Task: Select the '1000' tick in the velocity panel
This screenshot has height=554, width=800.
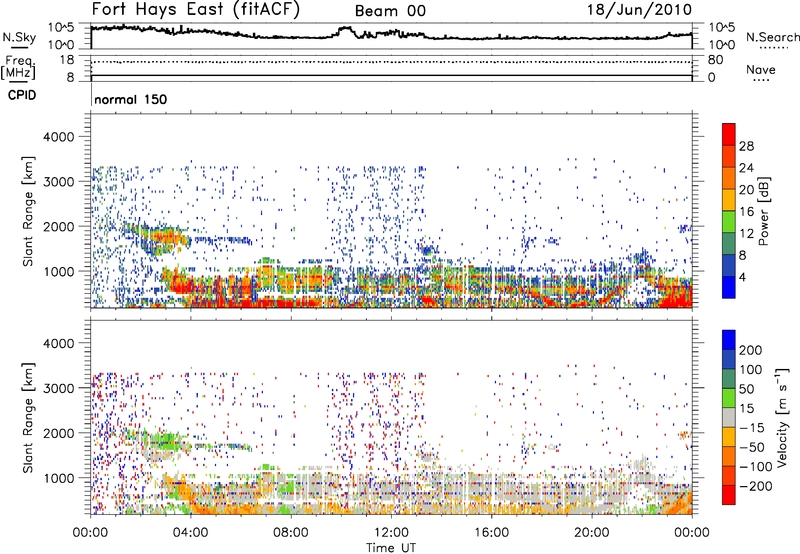Action: pos(58,478)
